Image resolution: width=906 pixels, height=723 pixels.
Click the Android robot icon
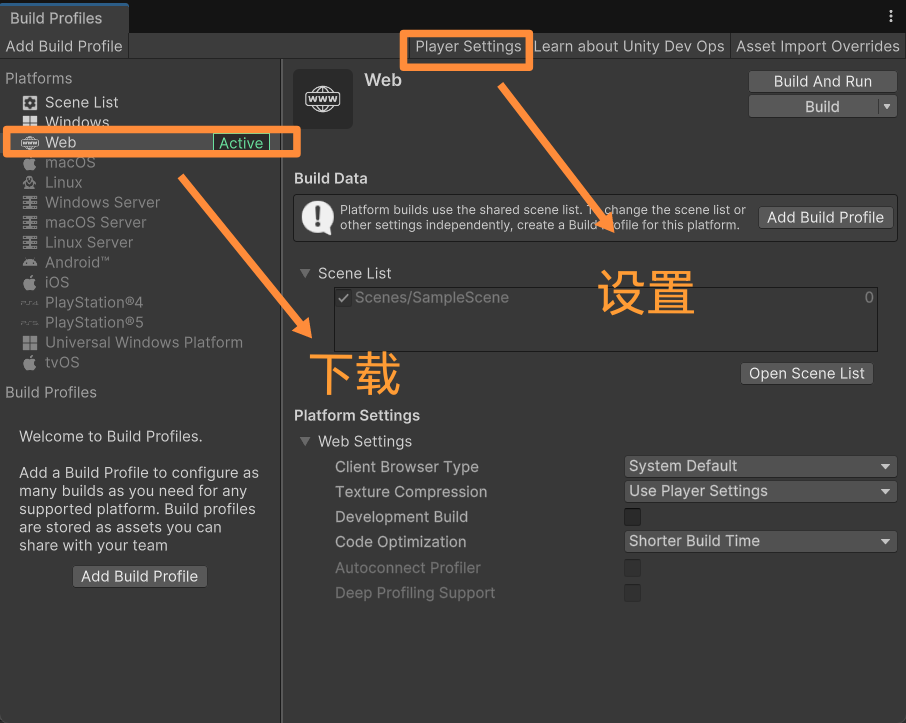[x=29, y=262]
